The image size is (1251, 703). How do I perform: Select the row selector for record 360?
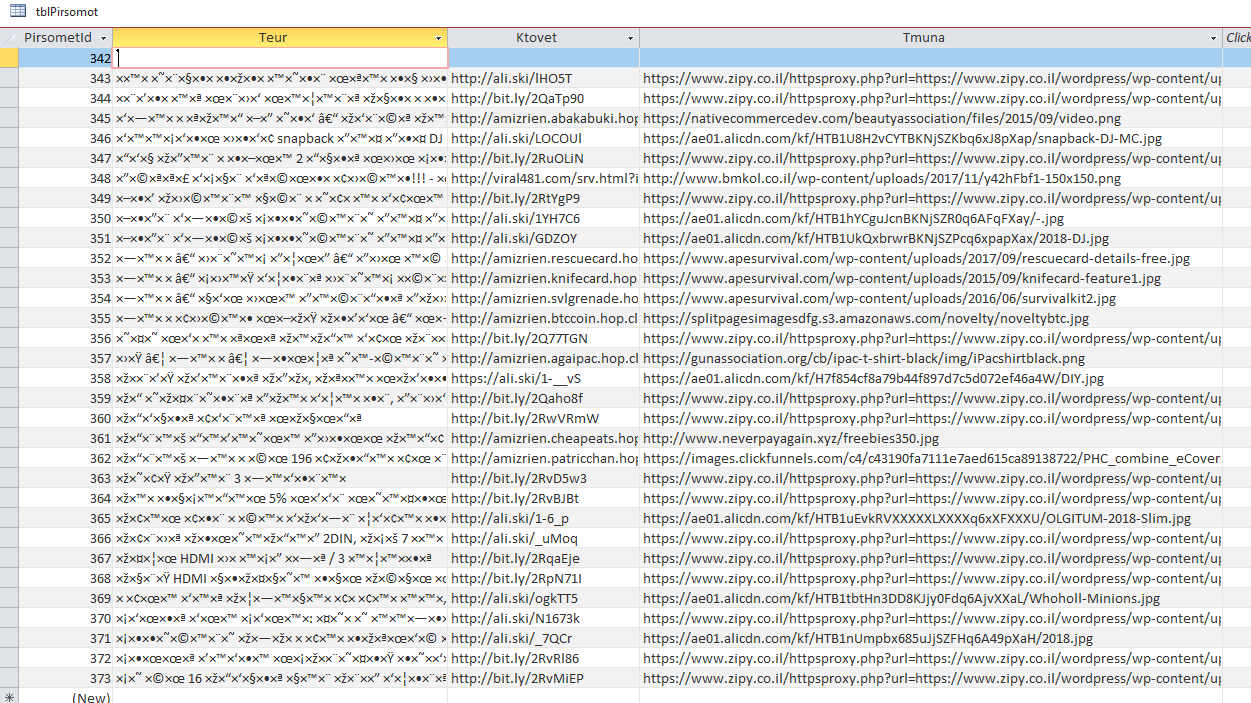9,418
